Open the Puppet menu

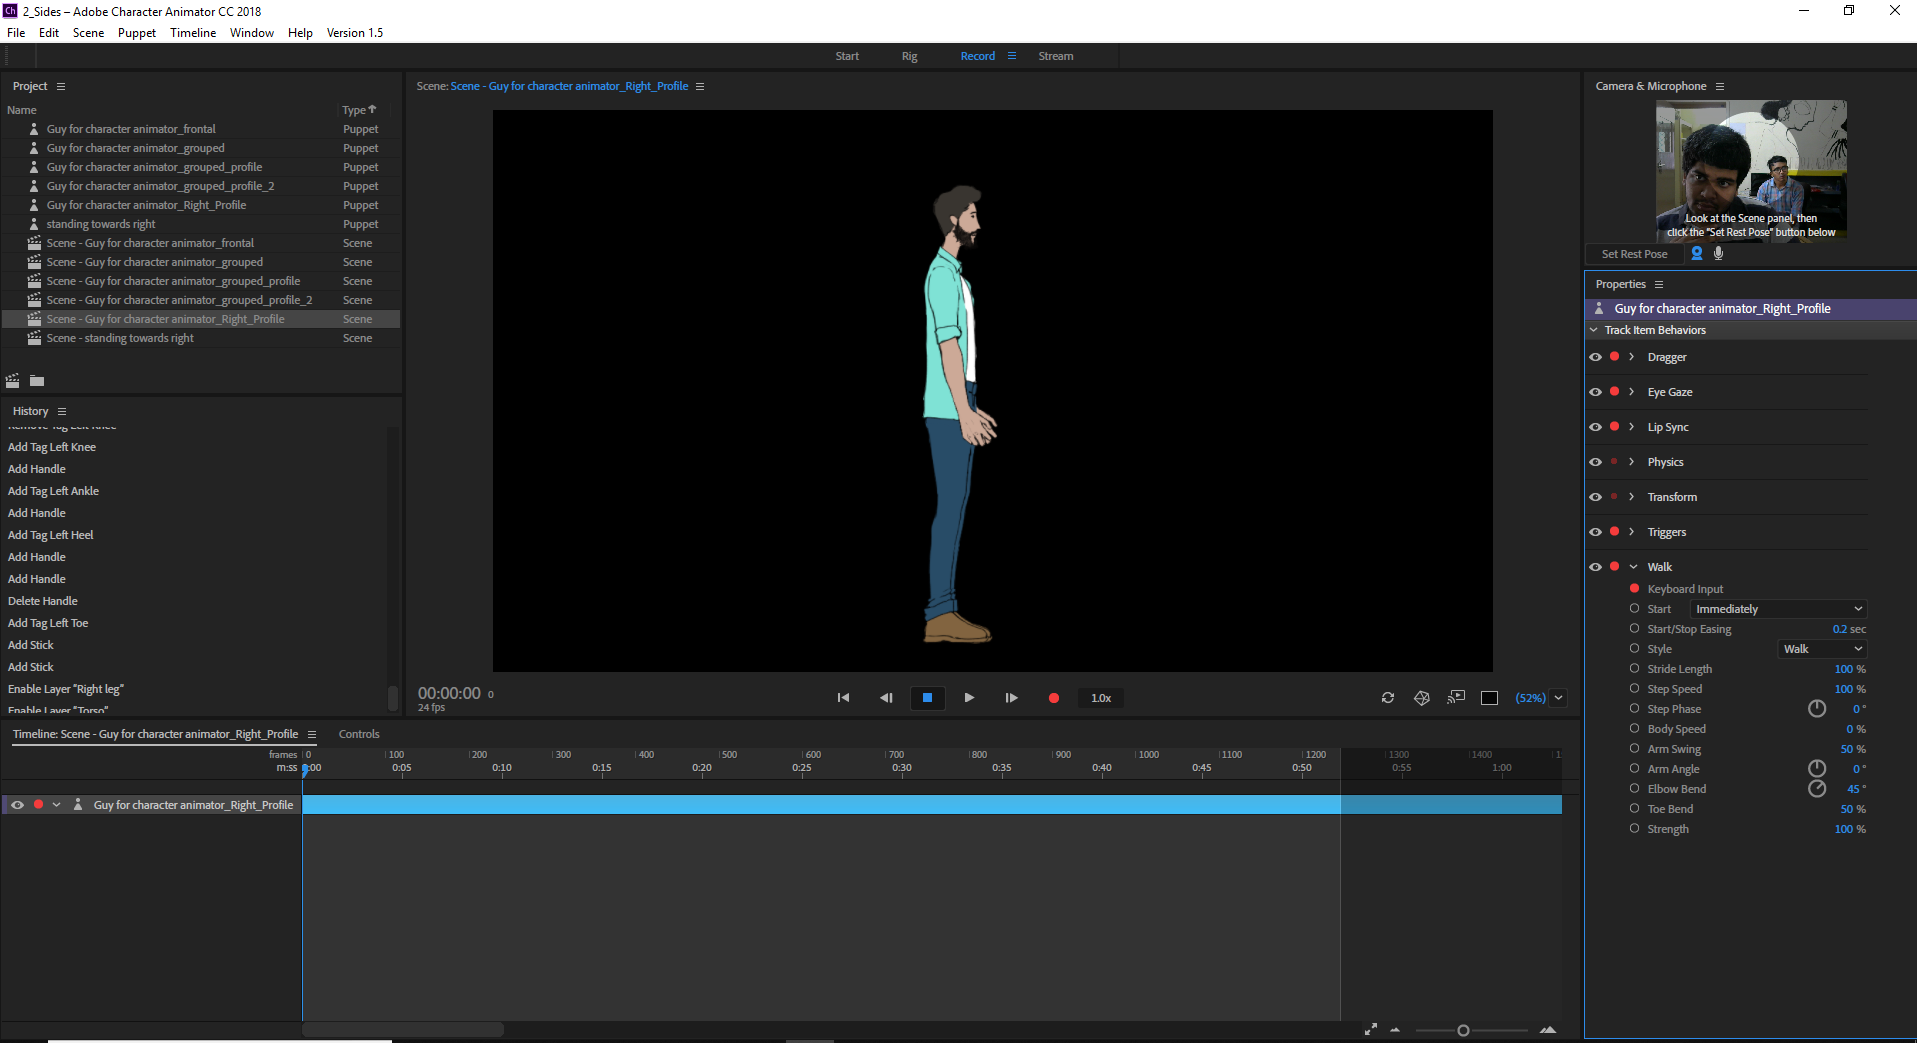coord(137,33)
